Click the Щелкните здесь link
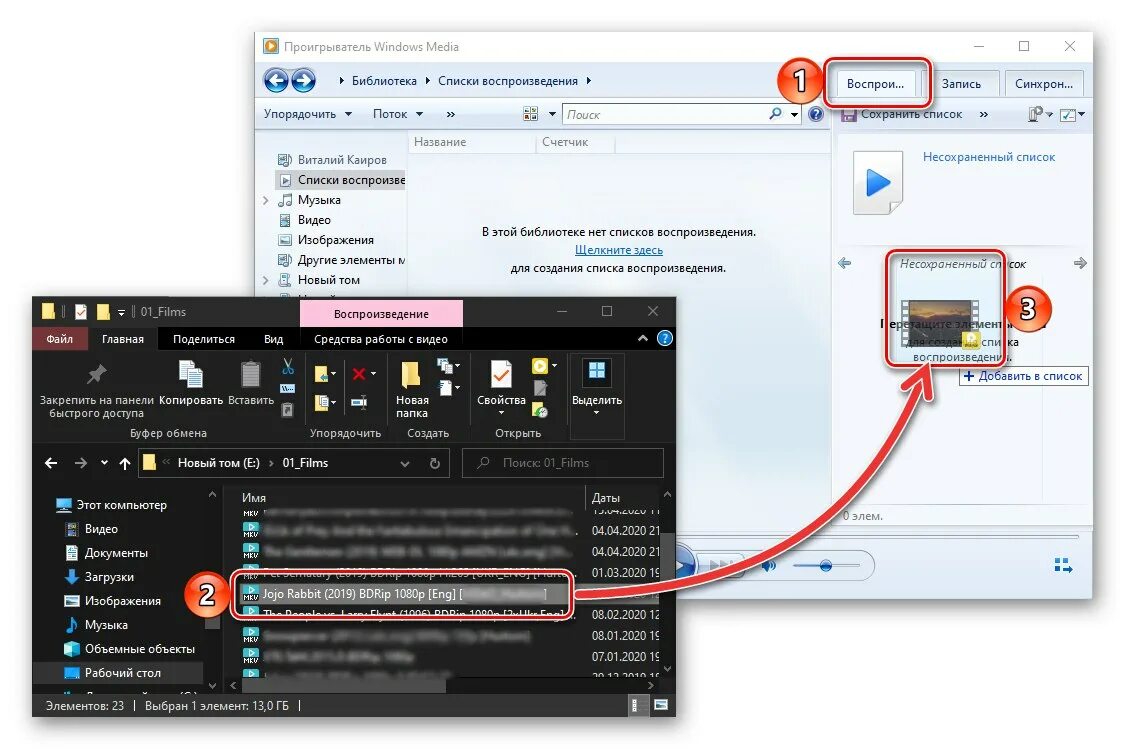 [x=618, y=250]
